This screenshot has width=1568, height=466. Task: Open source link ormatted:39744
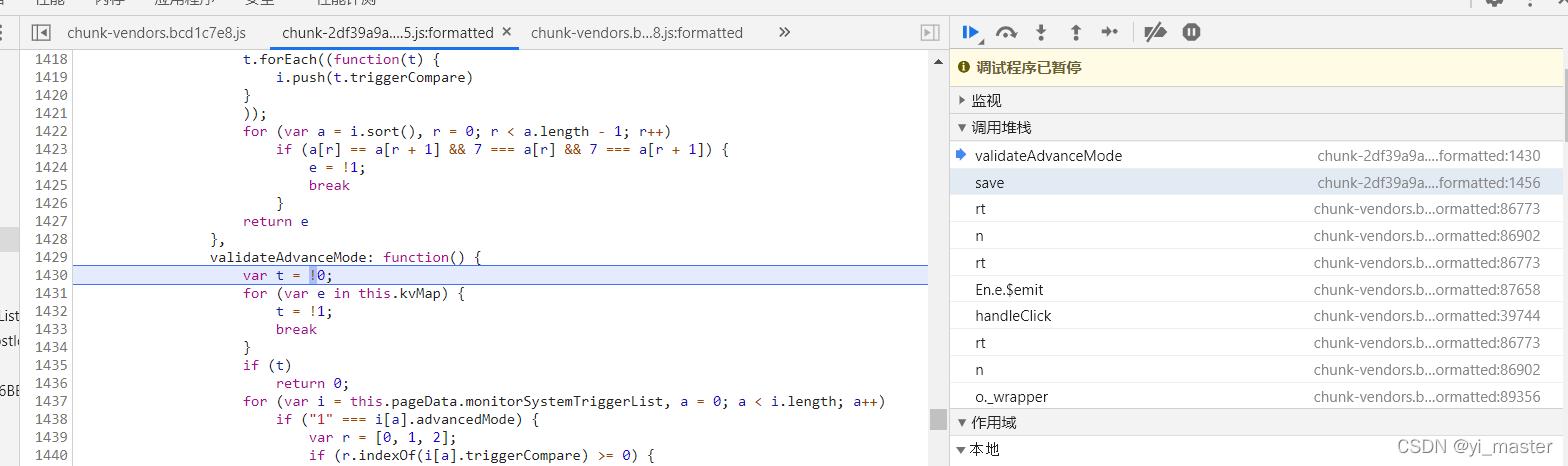tap(1427, 315)
